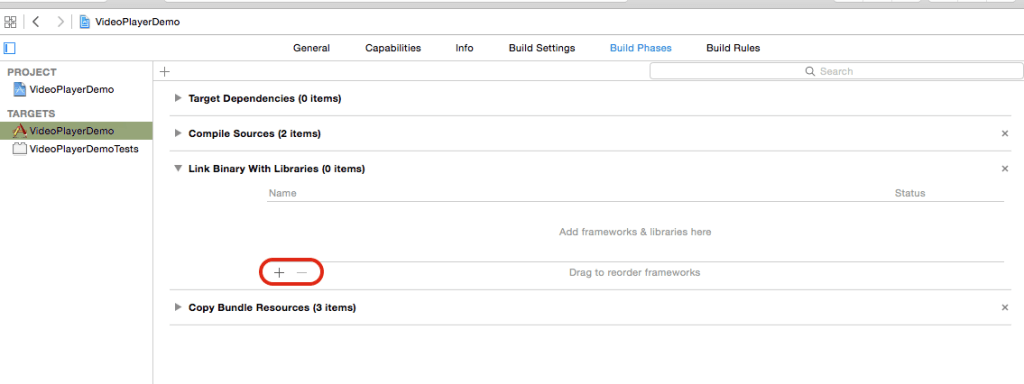This screenshot has width=1024, height=384.
Task: Open the General tab
Action: [x=312, y=48]
